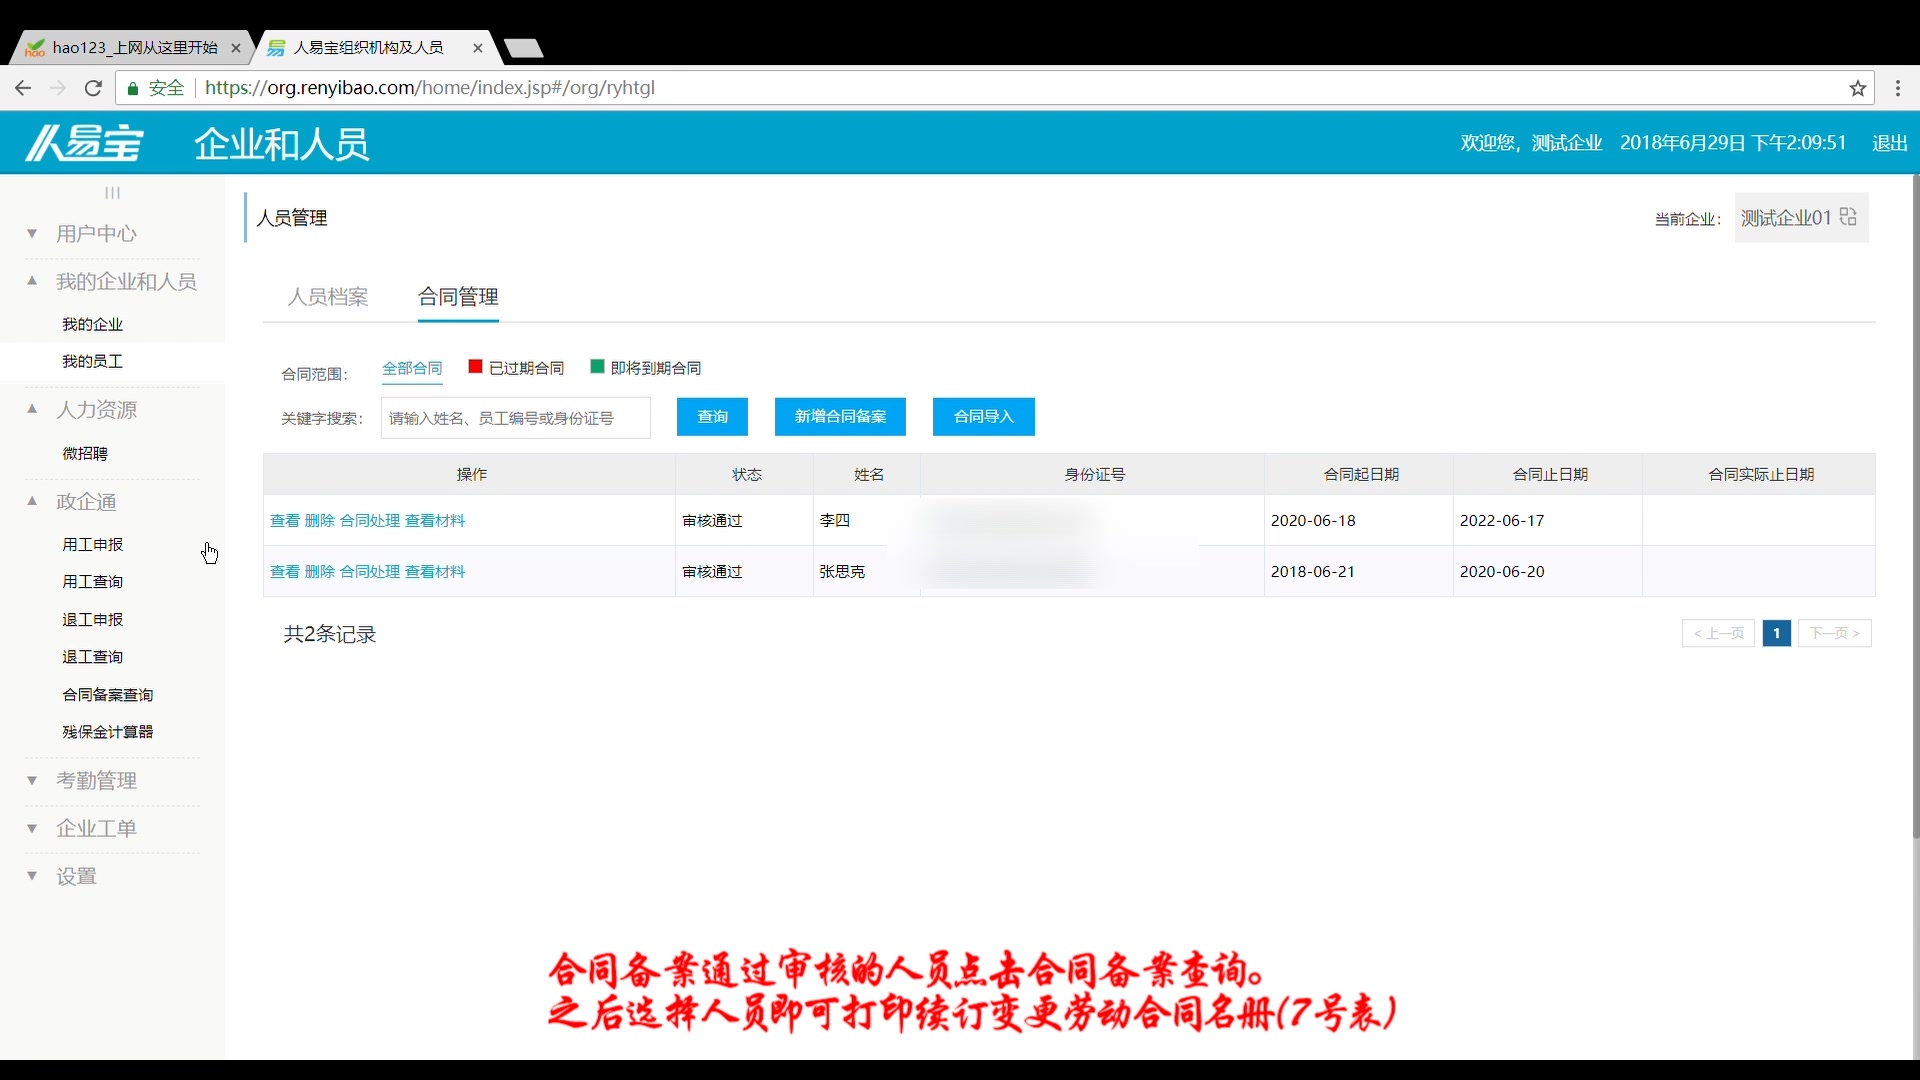Select the 合同管理 tab
Image resolution: width=1920 pixels, height=1080 pixels.
point(458,297)
